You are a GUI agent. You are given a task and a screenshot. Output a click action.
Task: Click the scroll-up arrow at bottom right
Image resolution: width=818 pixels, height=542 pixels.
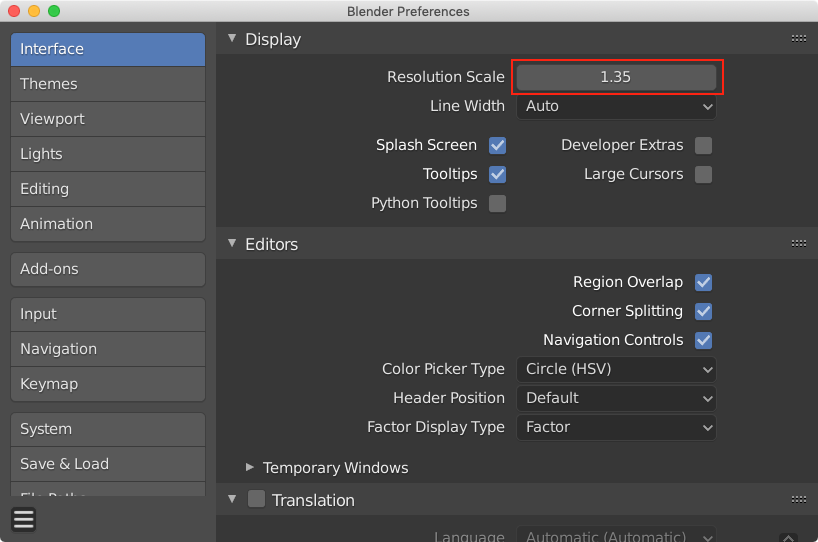coord(788,537)
